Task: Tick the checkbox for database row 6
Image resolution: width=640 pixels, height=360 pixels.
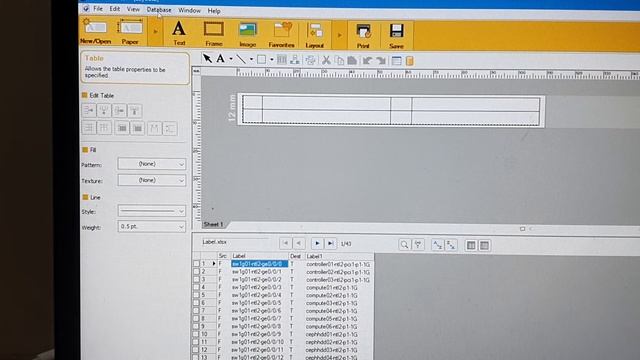Action: [196, 303]
